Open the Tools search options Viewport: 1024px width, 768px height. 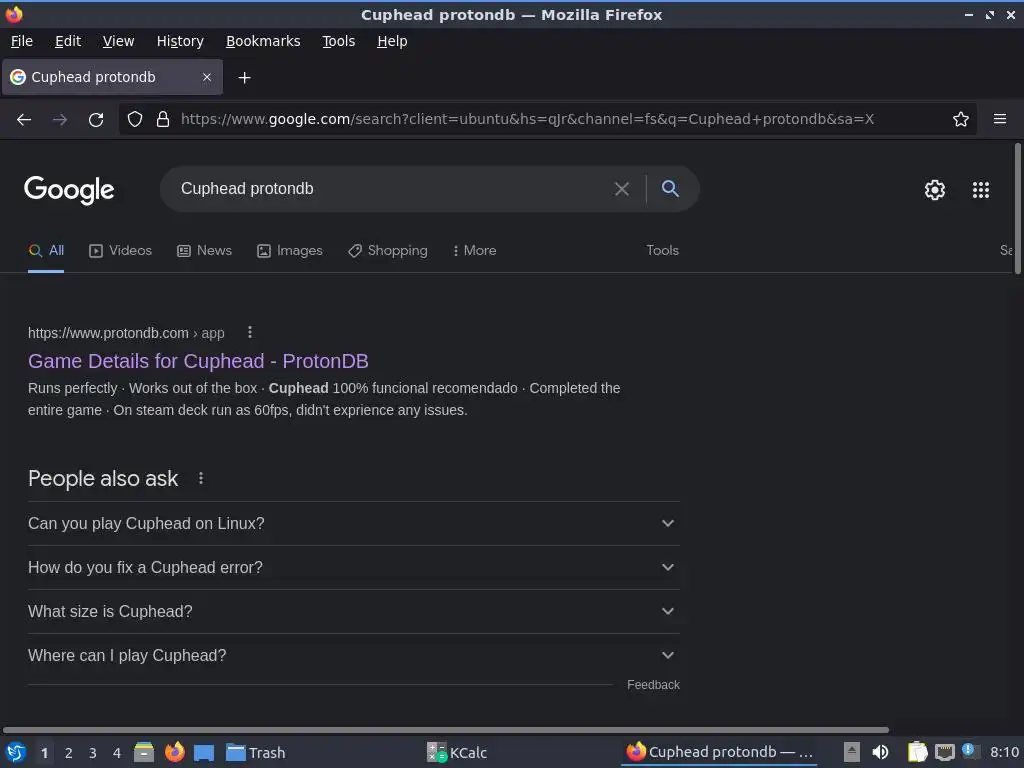(x=662, y=251)
